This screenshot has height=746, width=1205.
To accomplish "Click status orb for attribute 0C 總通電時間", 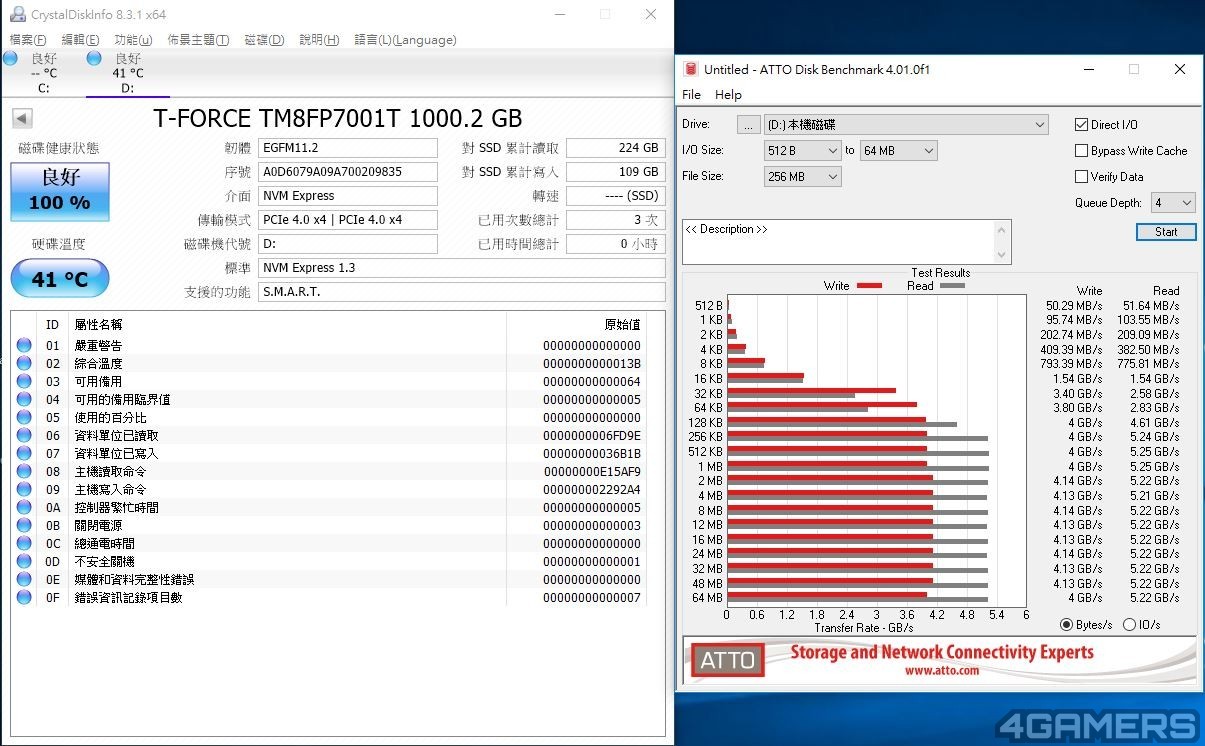I will 24,544.
